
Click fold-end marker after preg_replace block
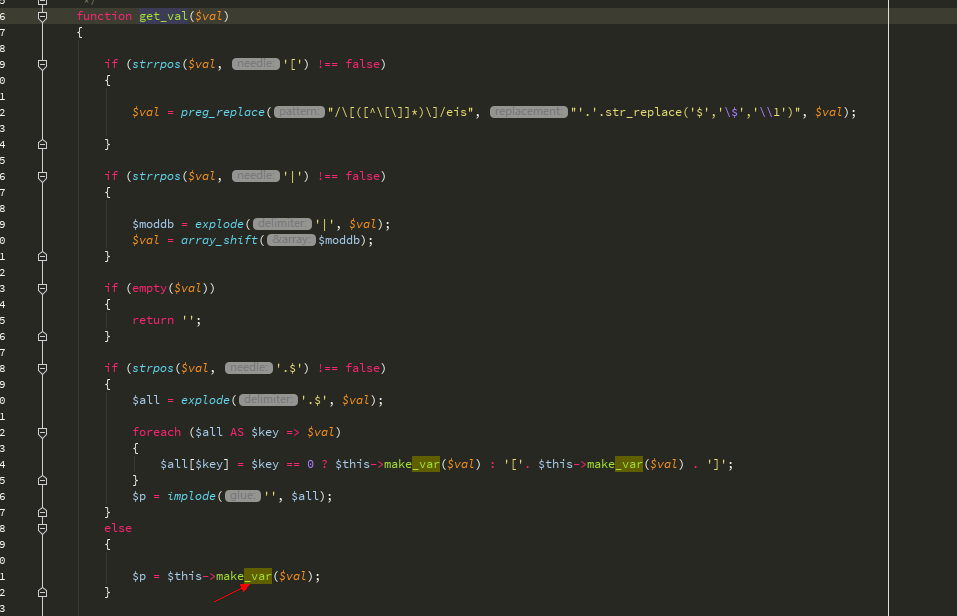[42, 145]
